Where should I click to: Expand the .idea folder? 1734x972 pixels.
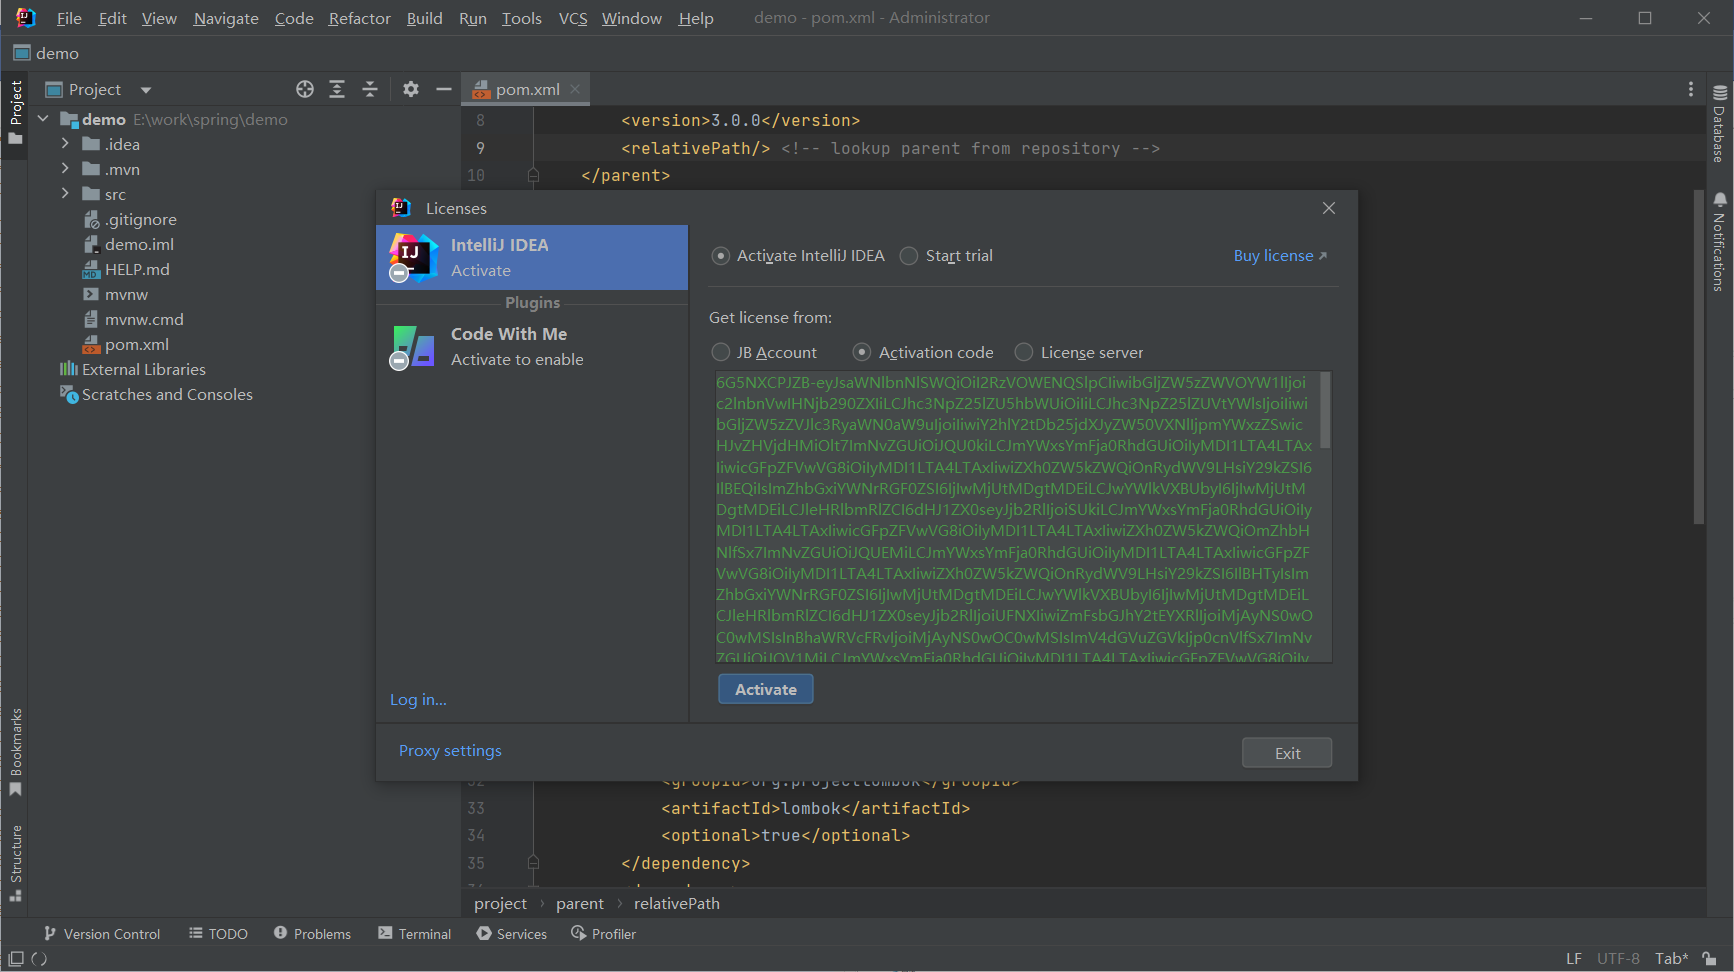tap(65, 144)
